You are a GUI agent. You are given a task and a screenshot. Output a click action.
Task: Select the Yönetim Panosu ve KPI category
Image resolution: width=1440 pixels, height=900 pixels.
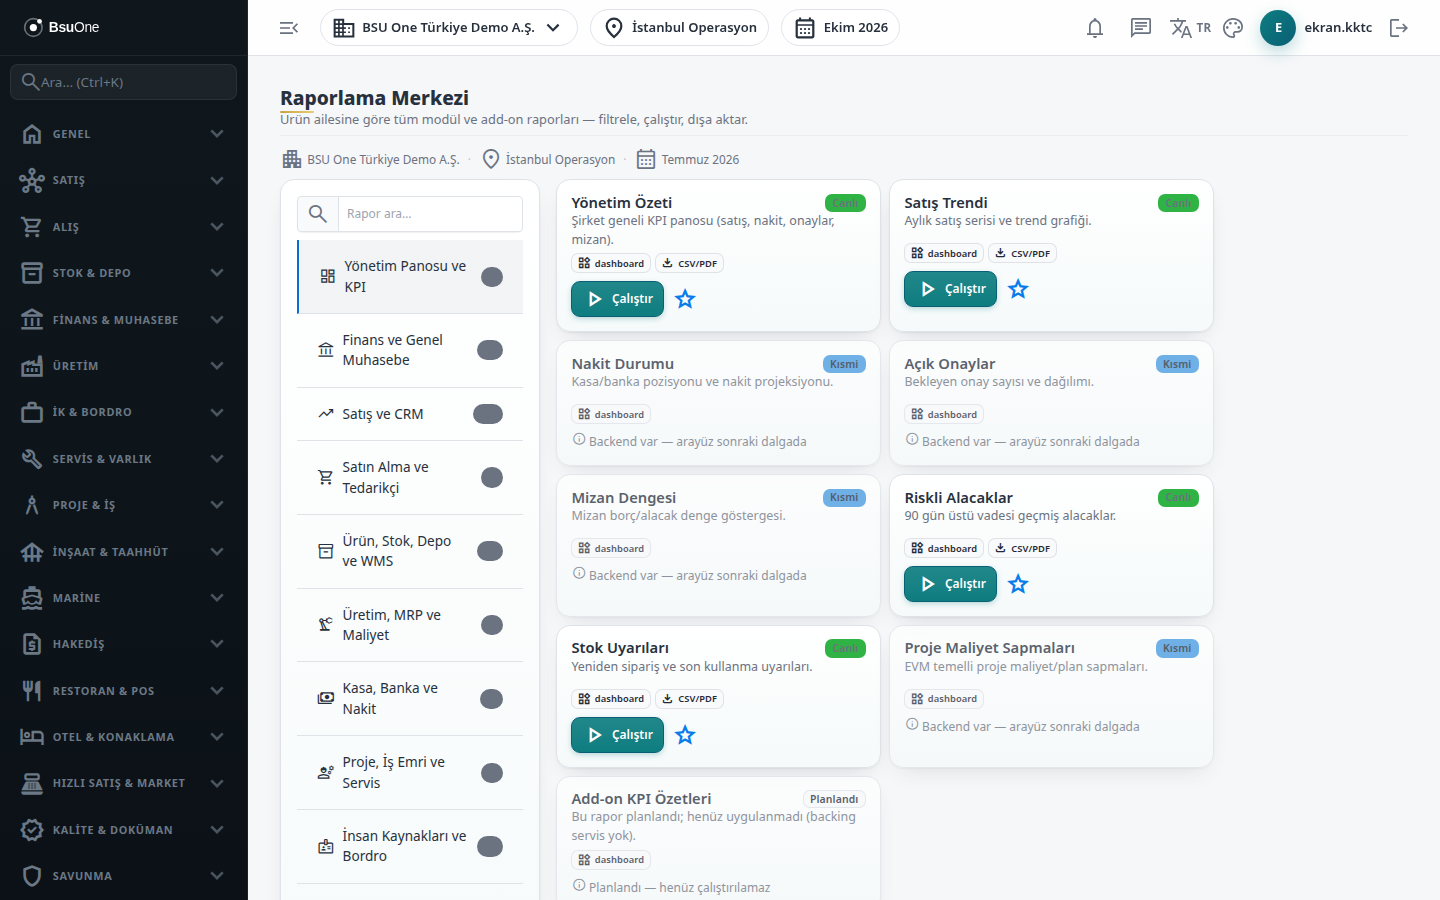[x=410, y=277]
